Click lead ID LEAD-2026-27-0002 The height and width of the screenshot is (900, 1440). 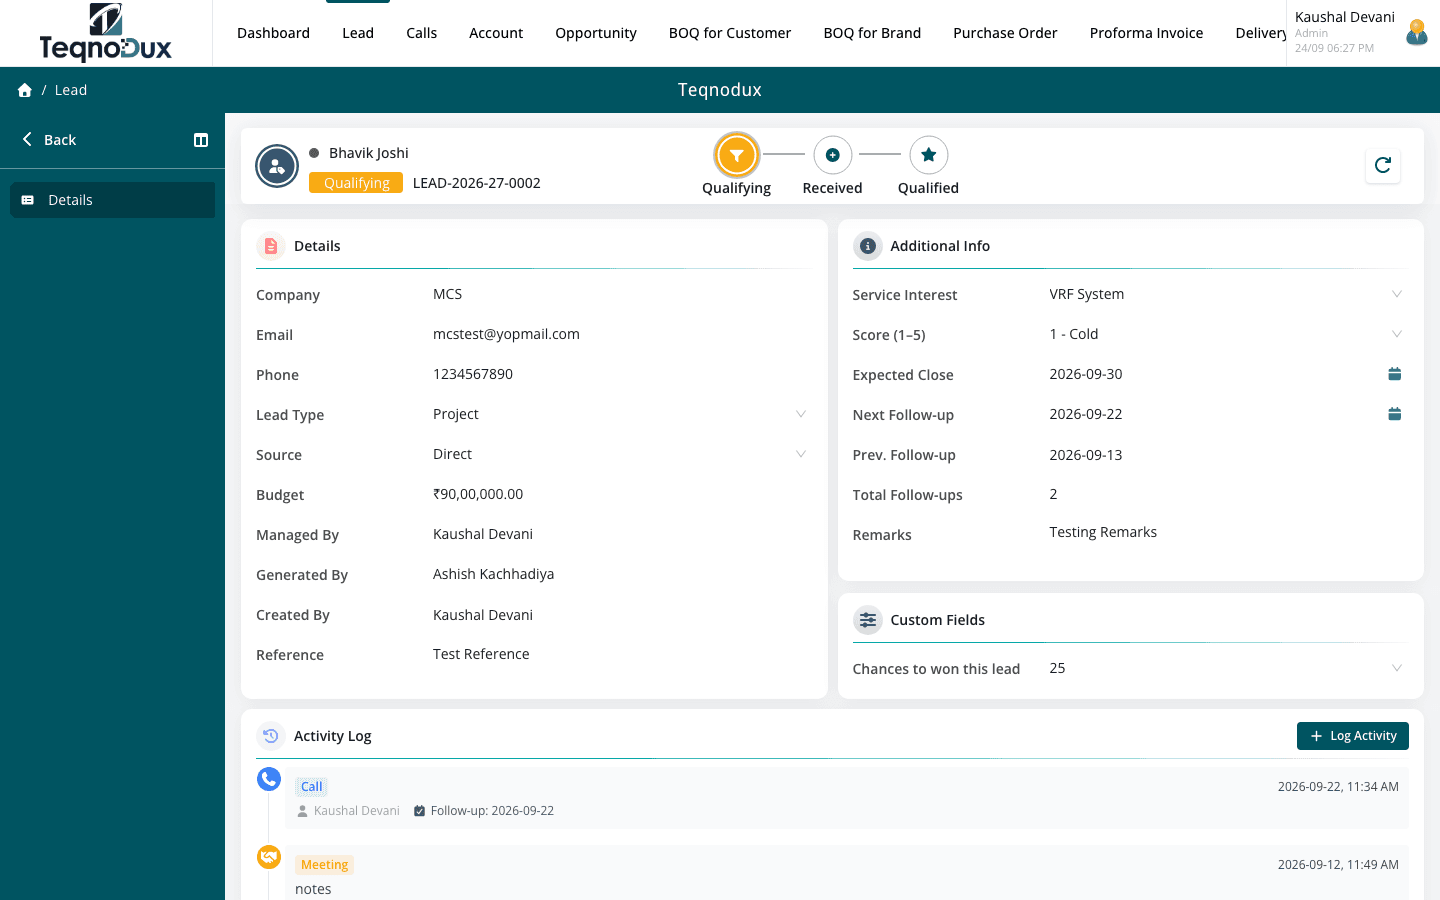coord(477,183)
